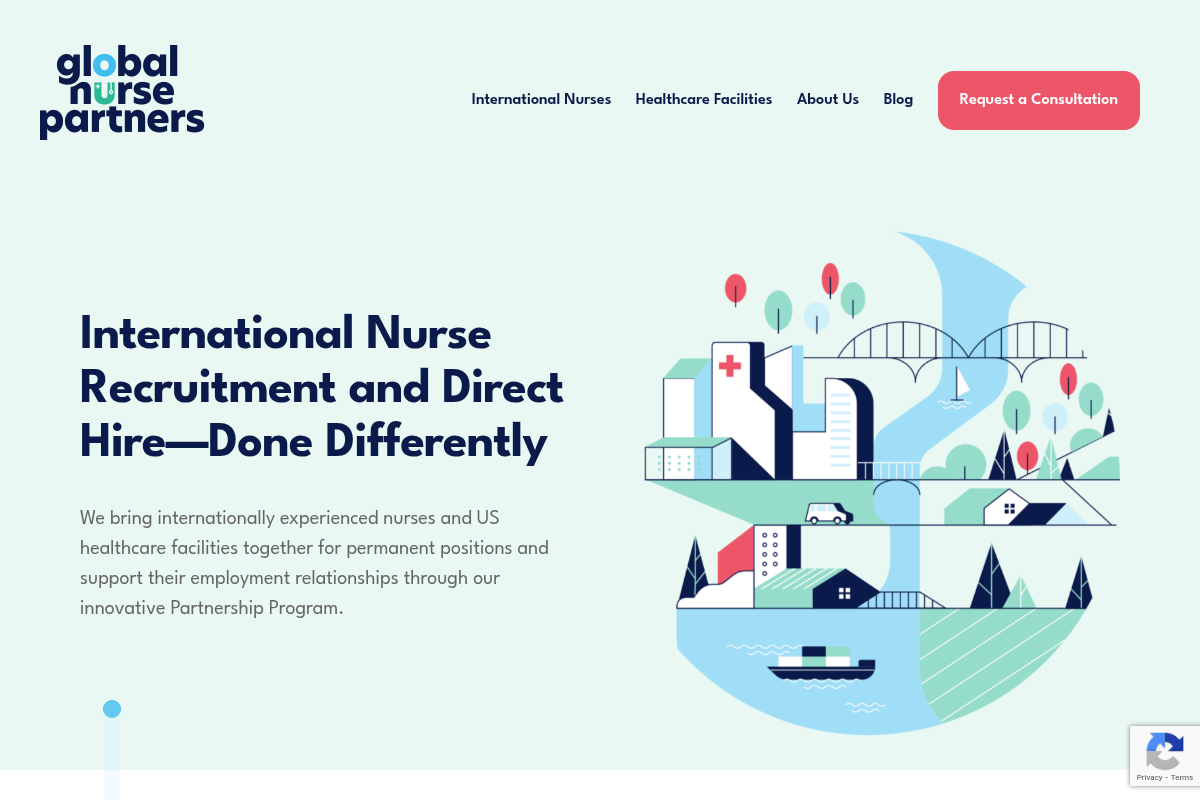The width and height of the screenshot is (1200, 800).
Task: Click the blue dot timeline marker
Action: (x=112, y=709)
